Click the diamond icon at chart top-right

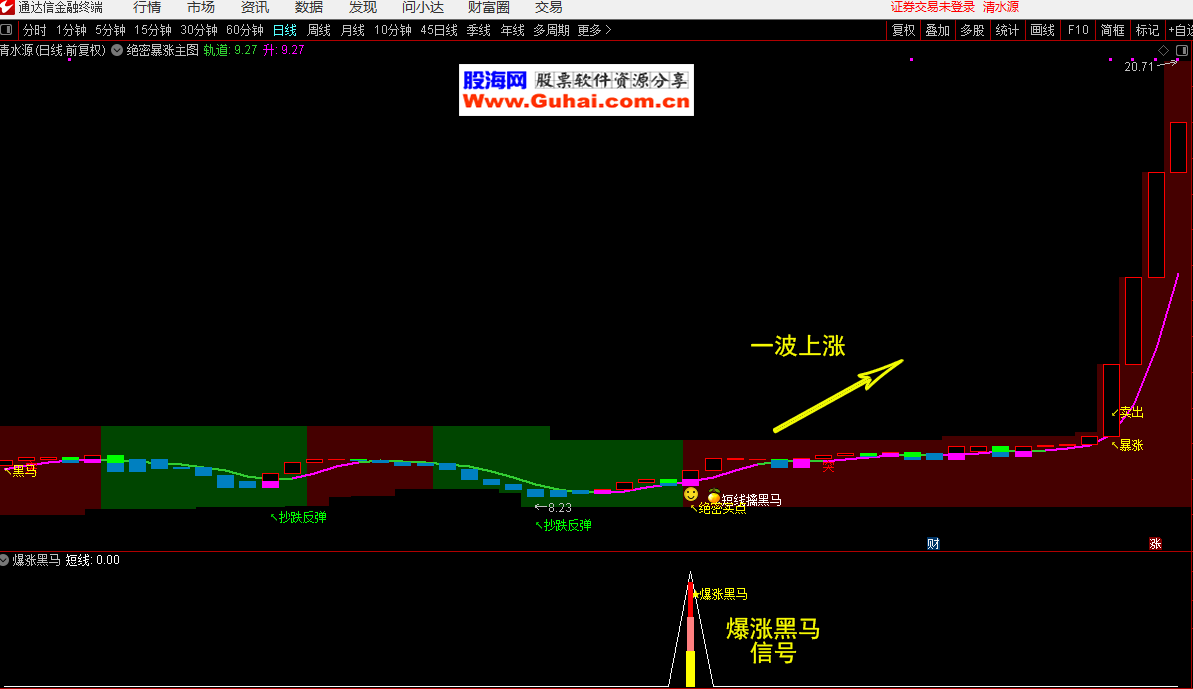coord(1164,49)
